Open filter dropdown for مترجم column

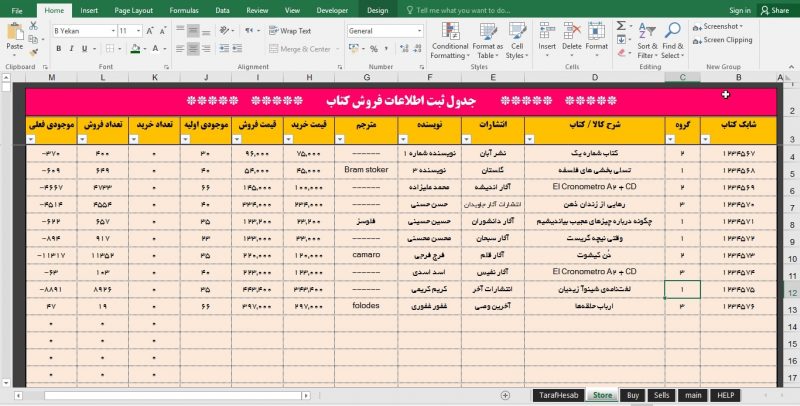click(x=339, y=139)
